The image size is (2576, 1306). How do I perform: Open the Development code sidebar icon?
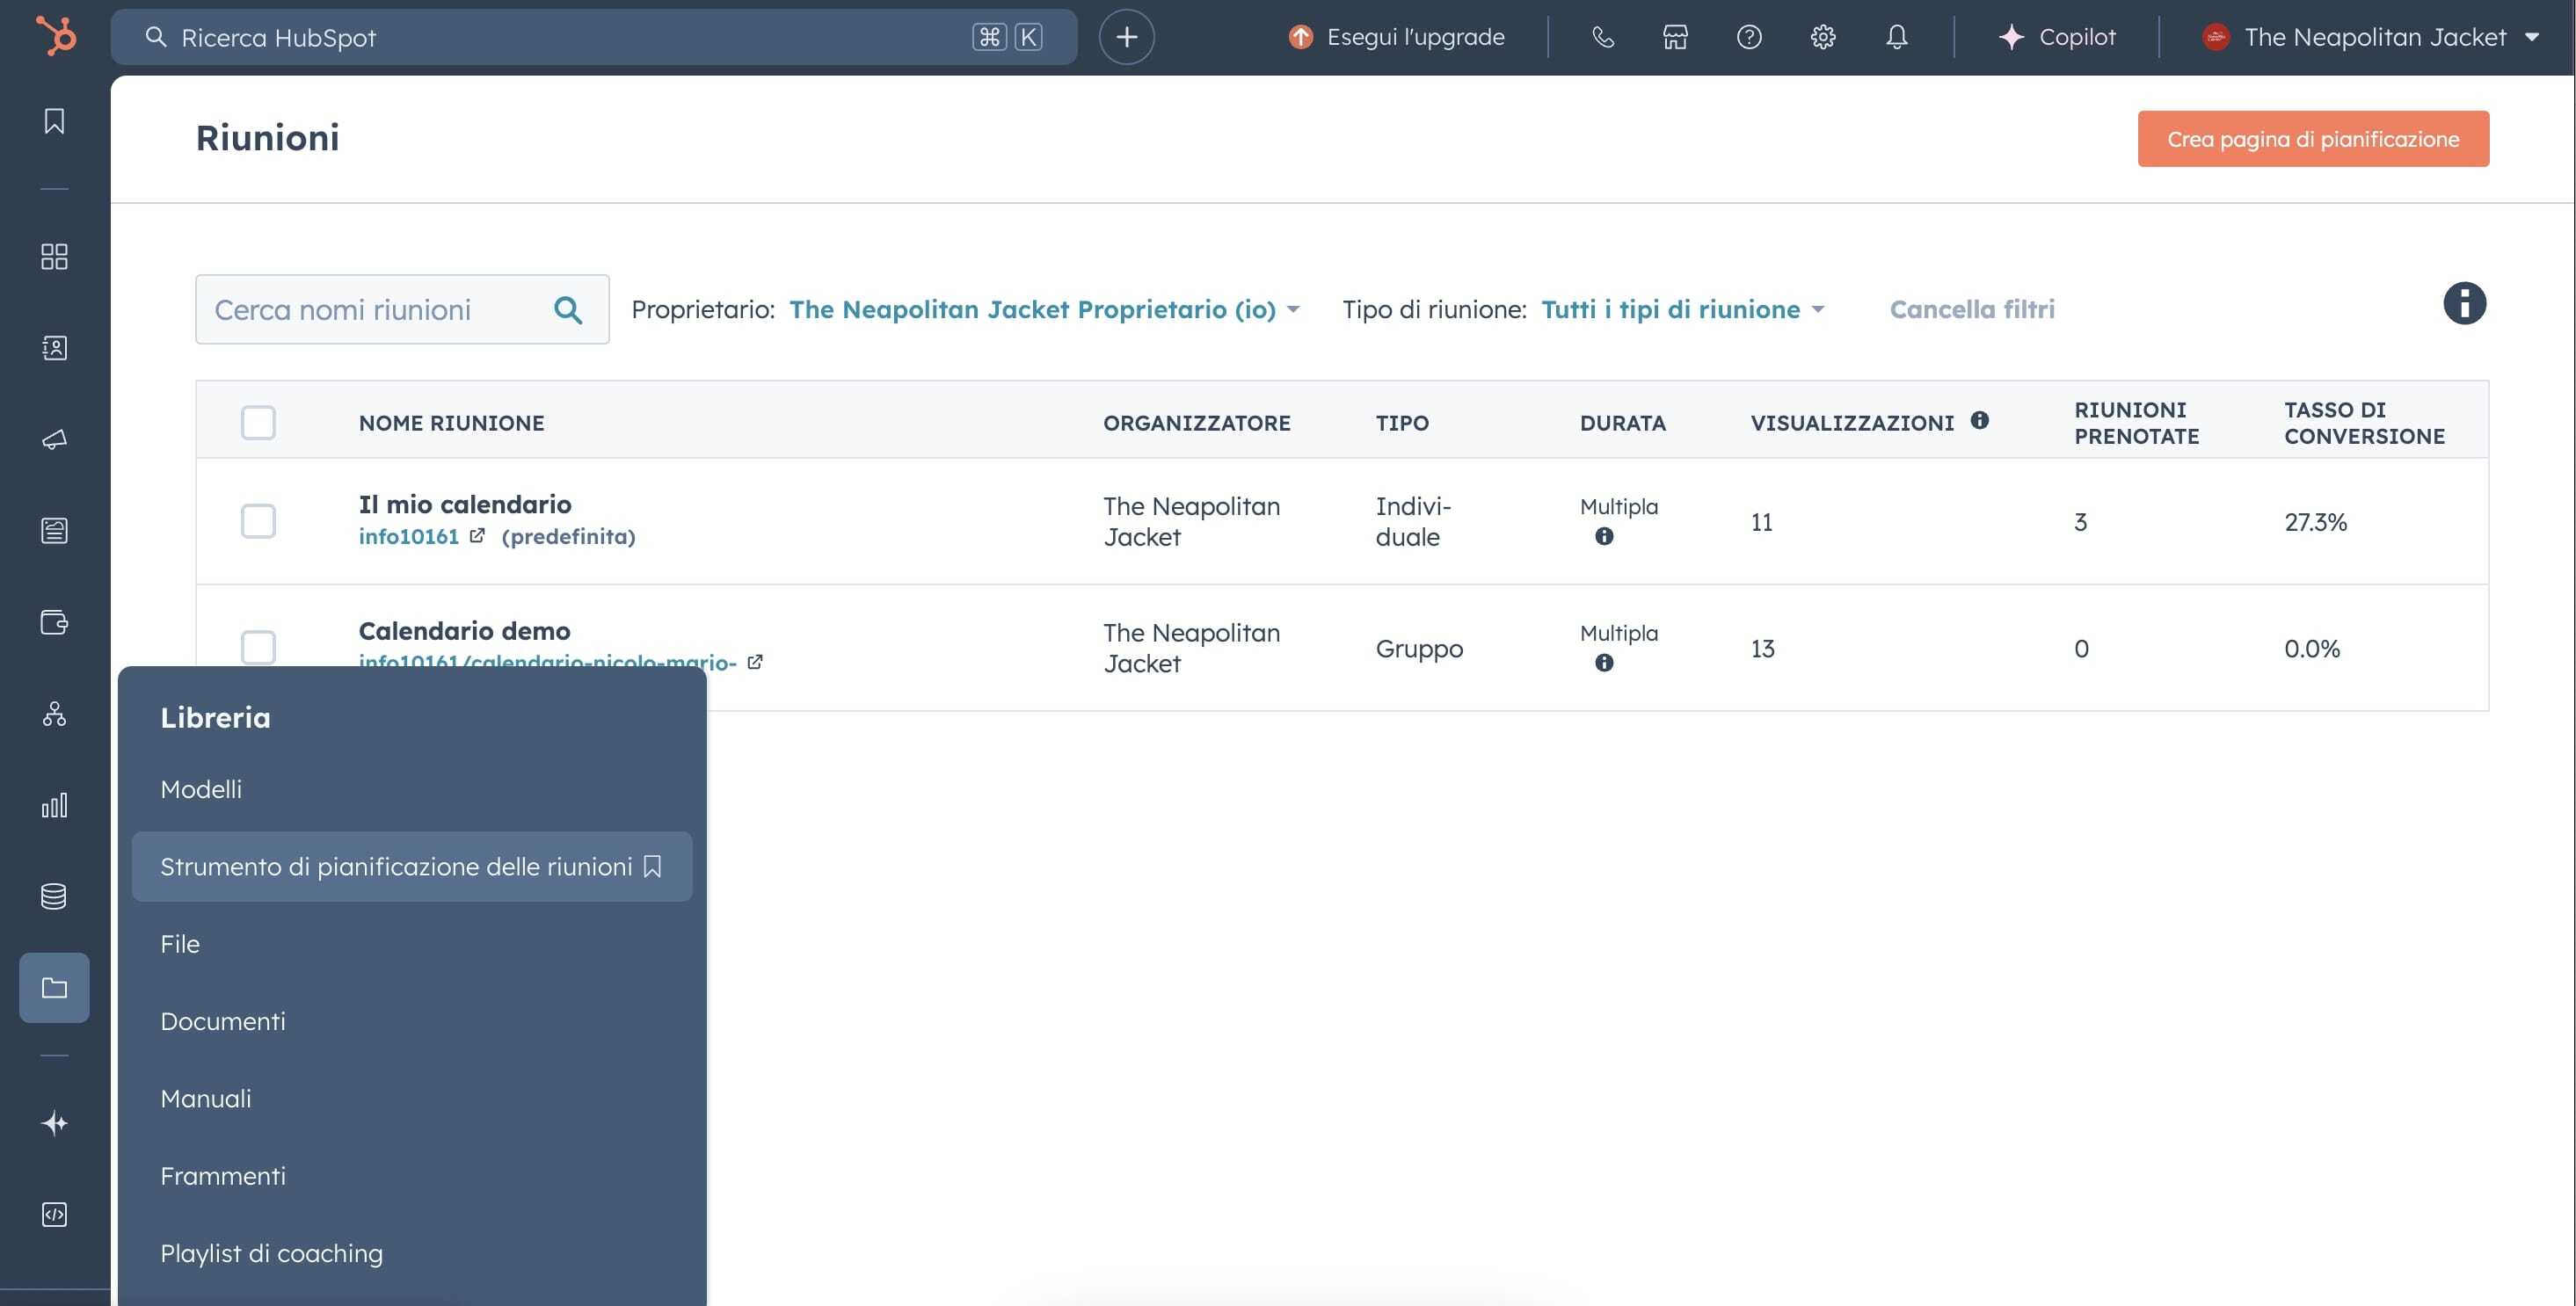click(x=54, y=1214)
